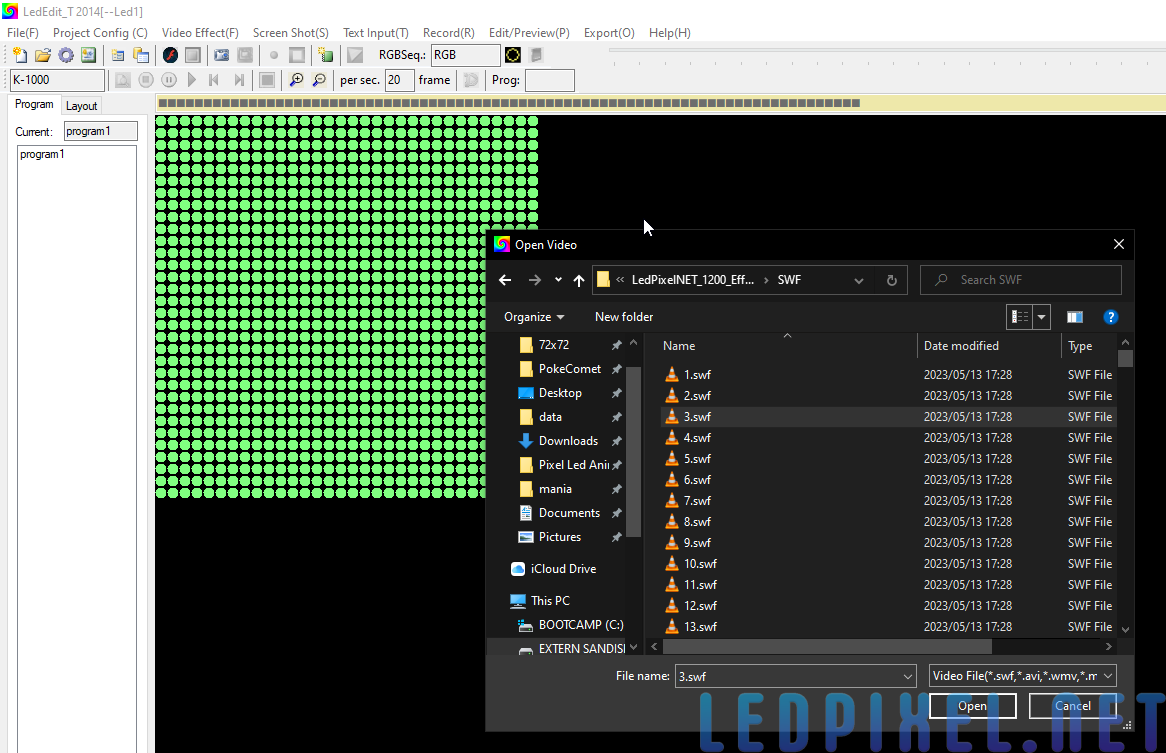Viewport: 1166px width, 753px height.
Task: Select the file 13.swf
Action: pos(888,627)
